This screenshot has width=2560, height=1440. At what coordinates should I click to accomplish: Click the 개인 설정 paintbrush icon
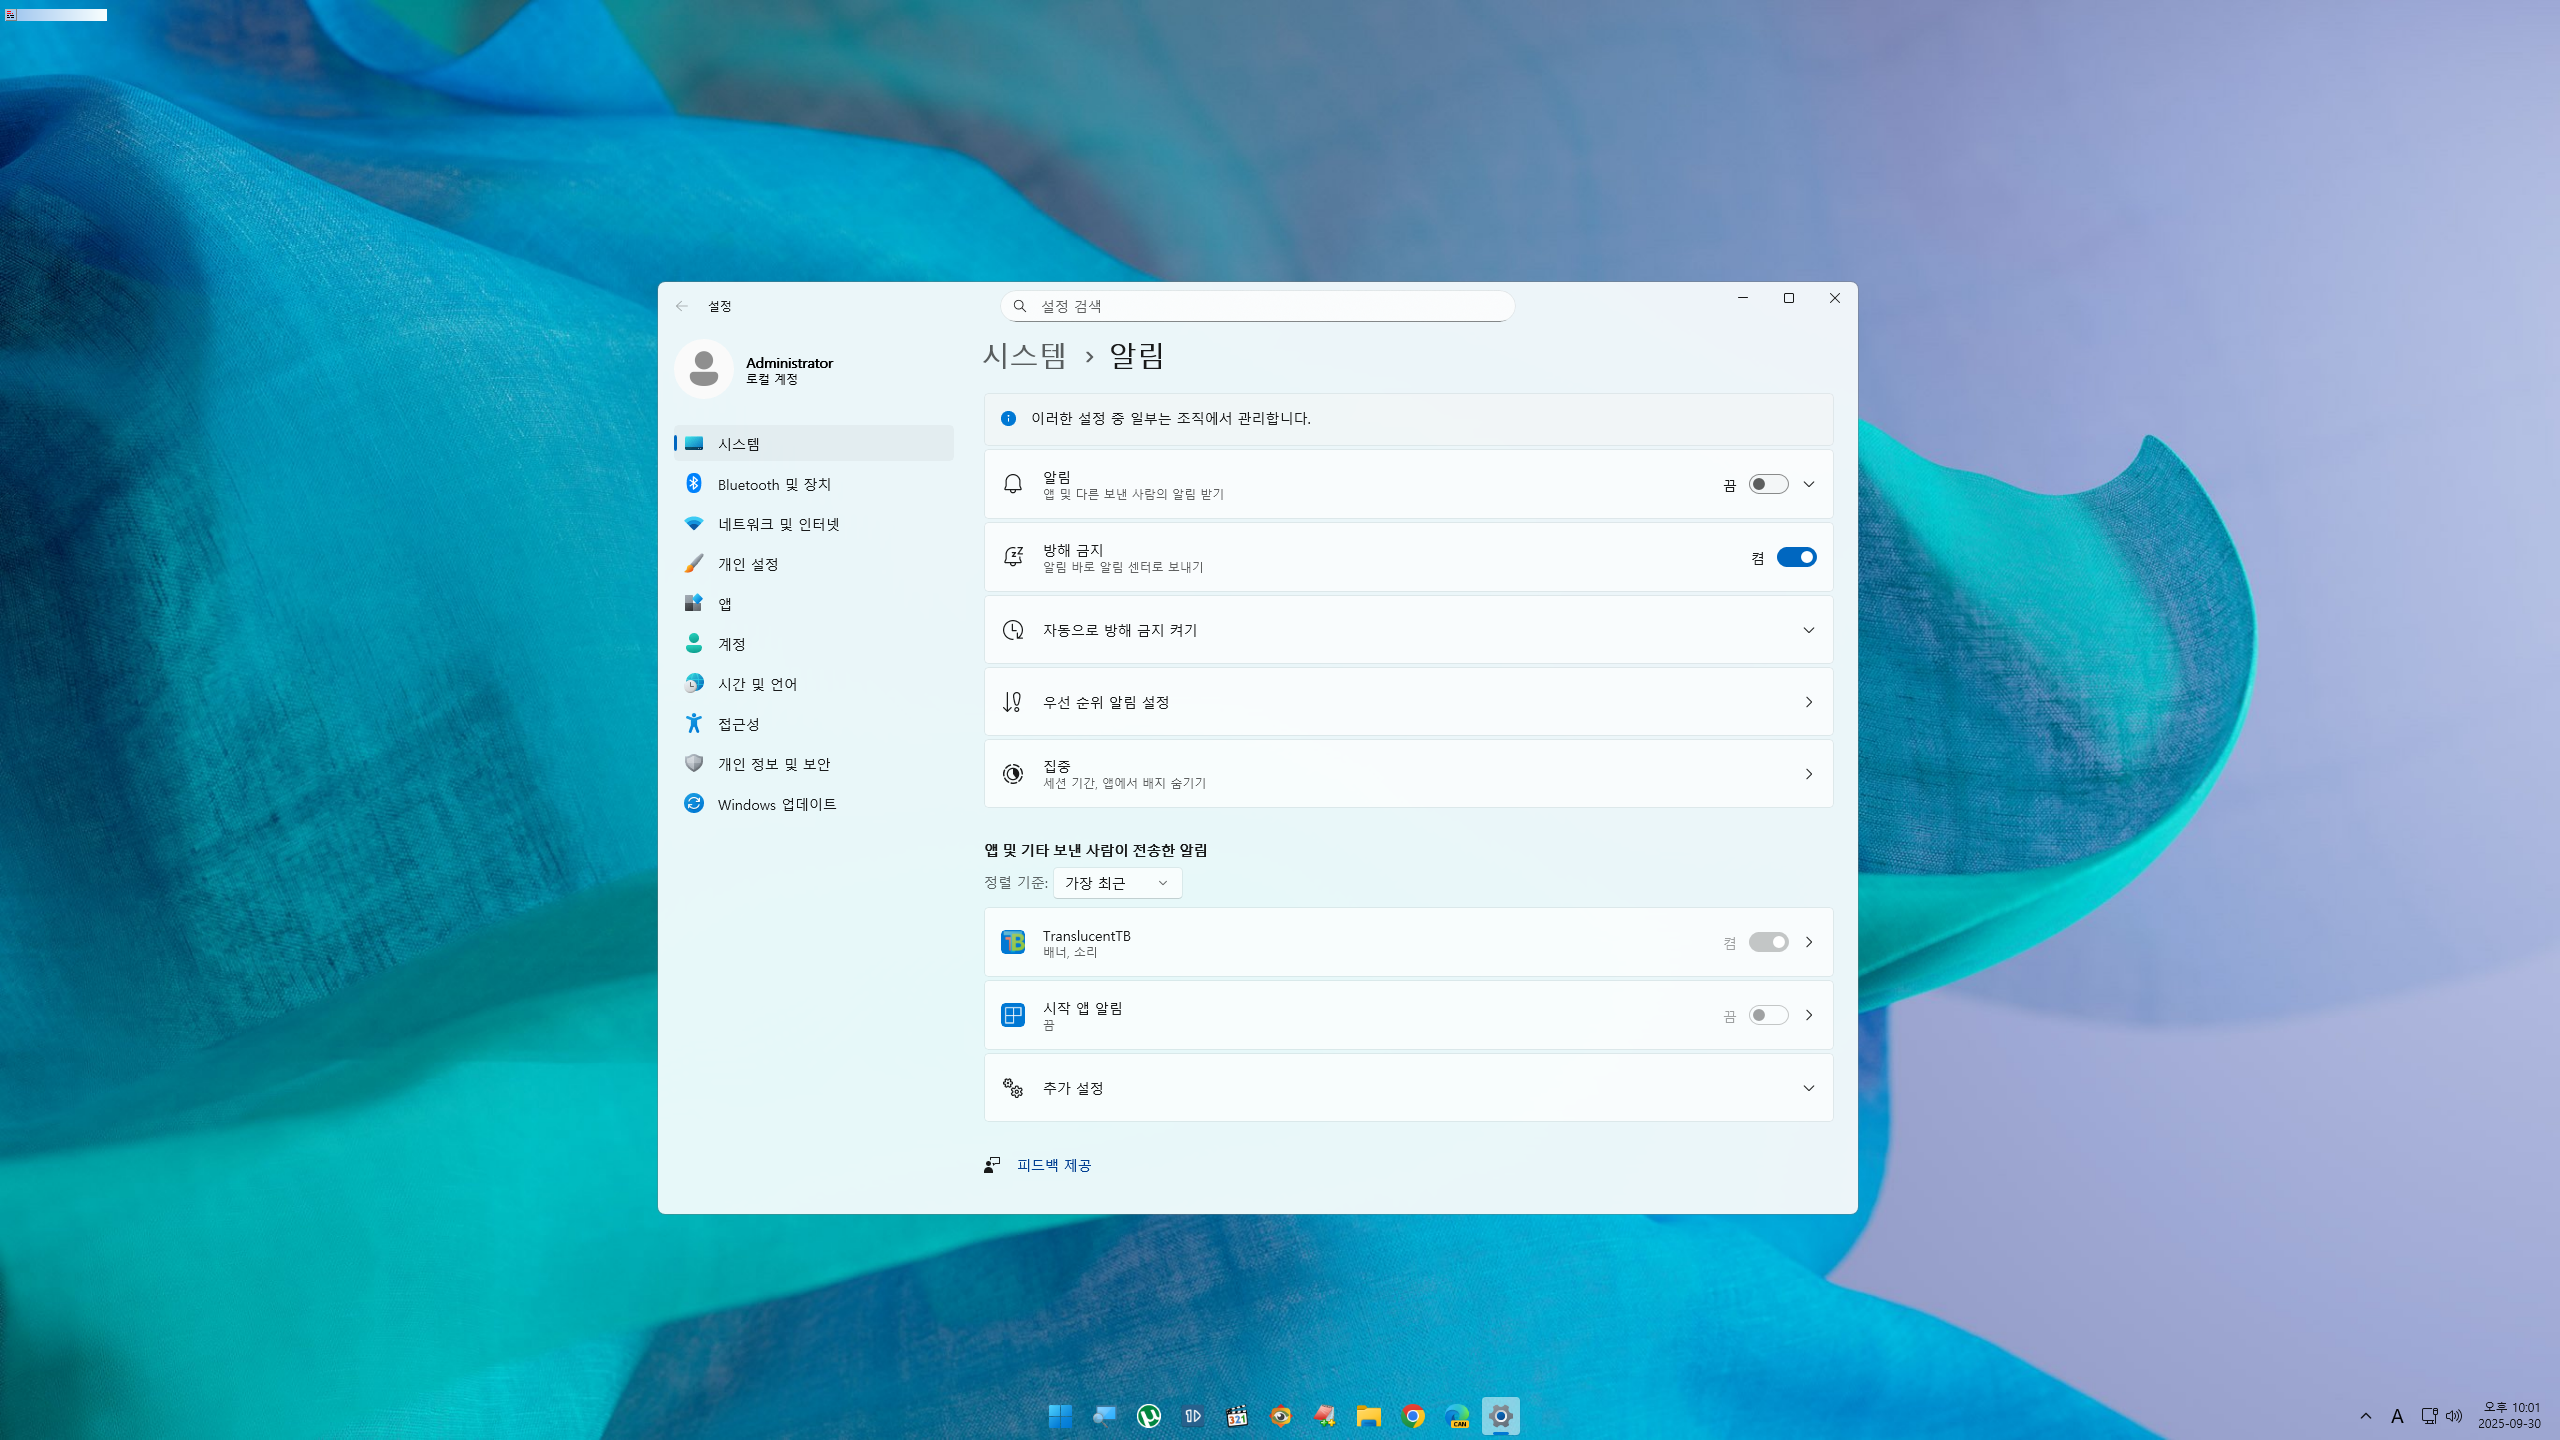click(x=693, y=564)
